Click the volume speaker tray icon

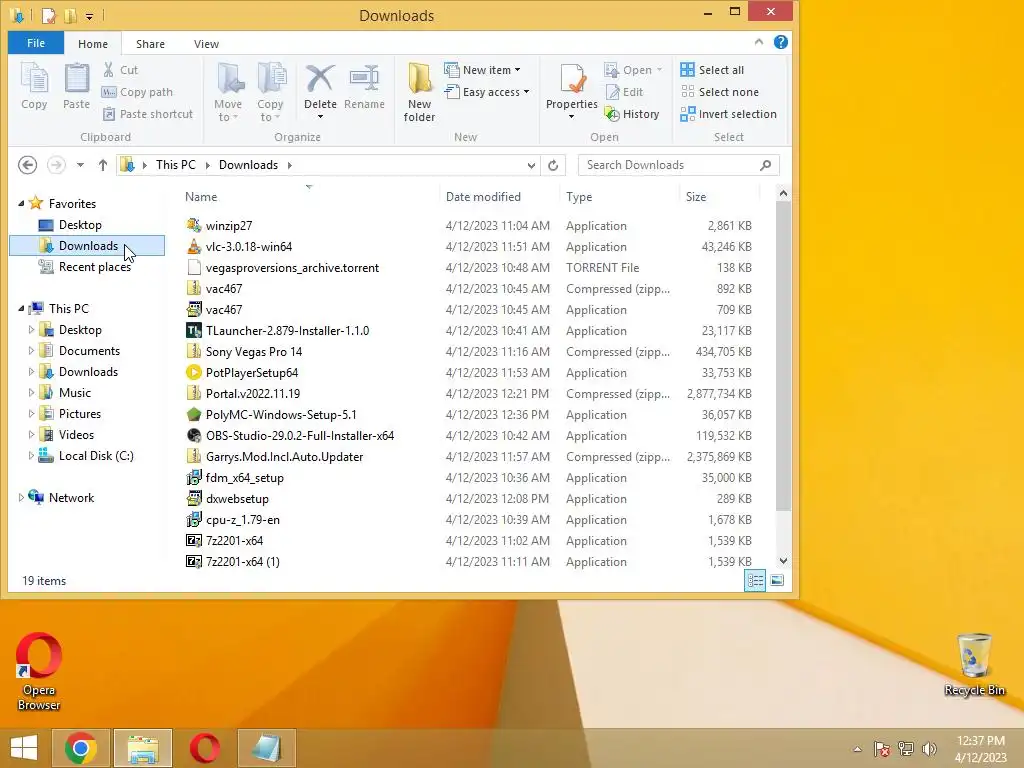click(929, 748)
